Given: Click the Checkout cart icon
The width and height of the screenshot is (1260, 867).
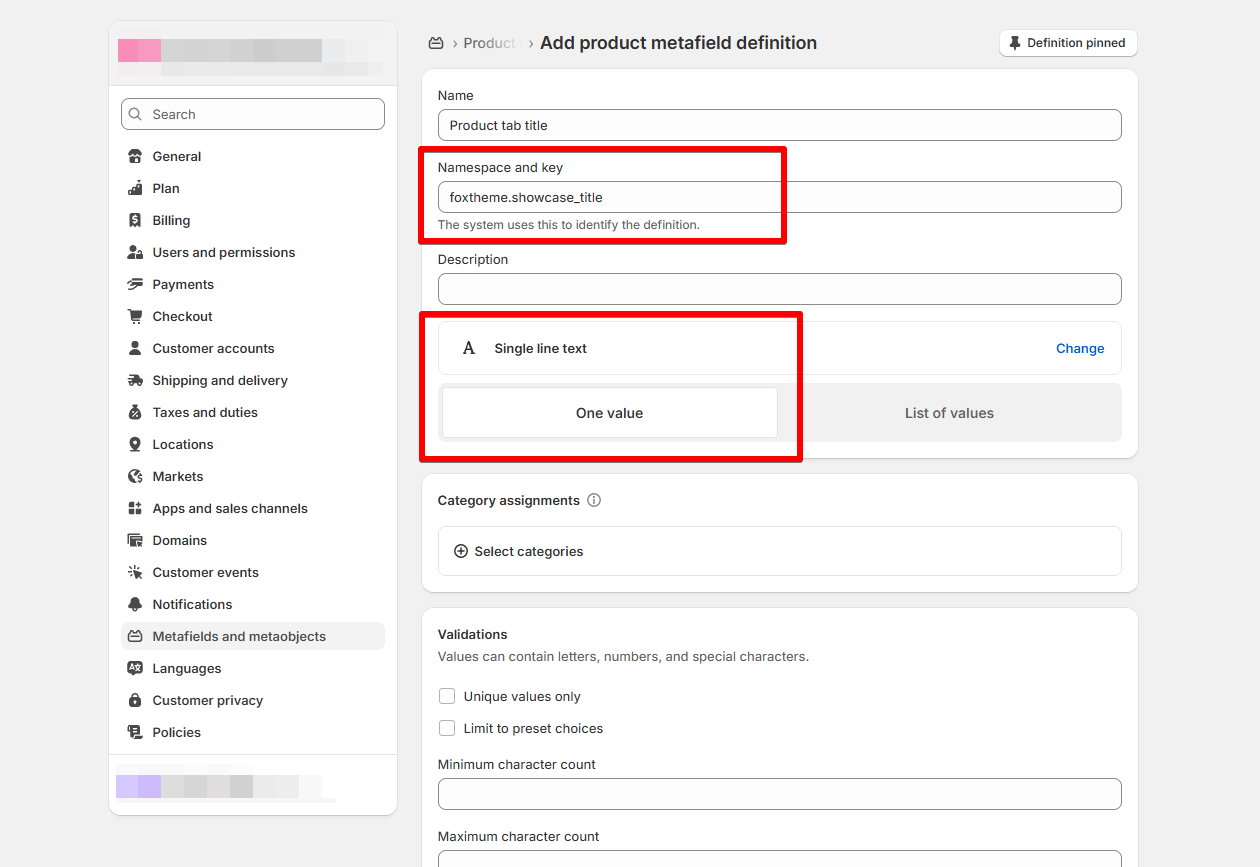Looking at the screenshot, I should pyautogui.click(x=135, y=316).
